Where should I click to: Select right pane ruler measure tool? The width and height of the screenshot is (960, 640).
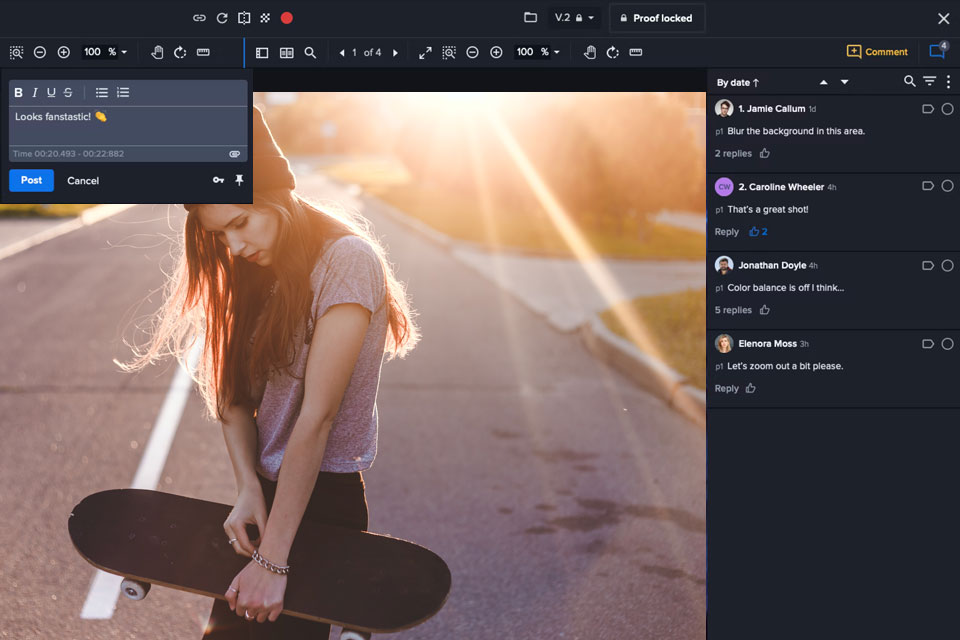tap(636, 53)
